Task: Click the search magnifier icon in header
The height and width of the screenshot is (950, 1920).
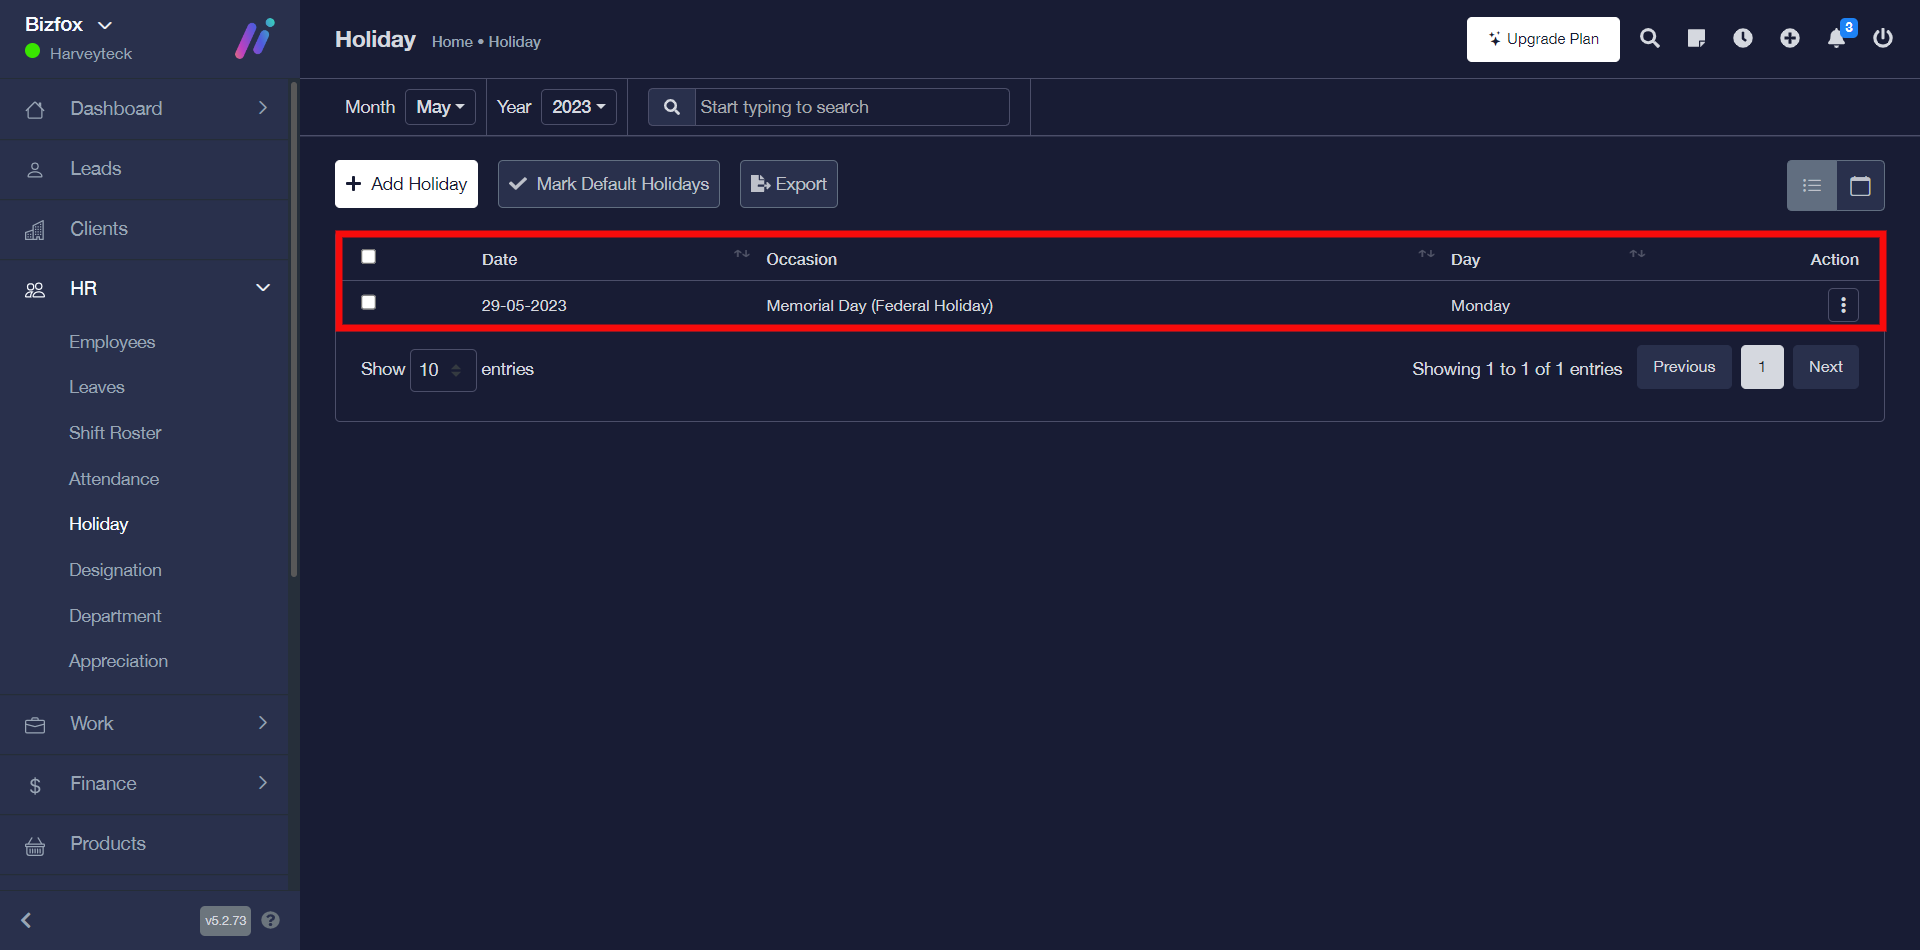Action: pyautogui.click(x=1650, y=39)
